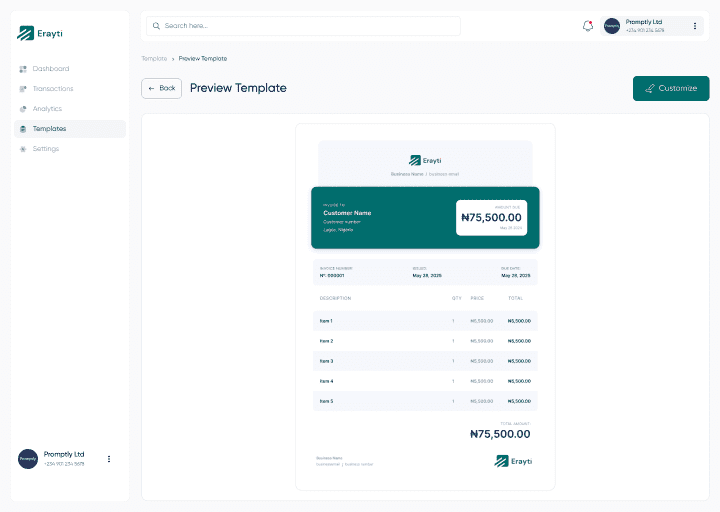
Task: Open the Settings menu item
Action: pos(45,149)
